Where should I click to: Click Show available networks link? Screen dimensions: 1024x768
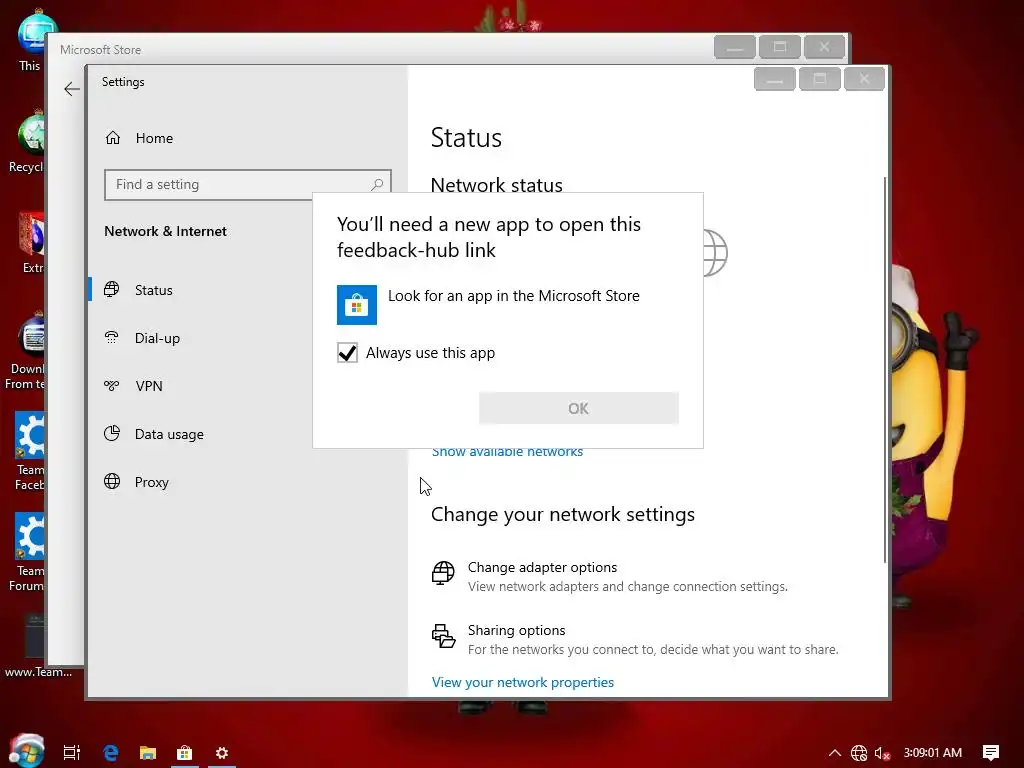pos(507,452)
